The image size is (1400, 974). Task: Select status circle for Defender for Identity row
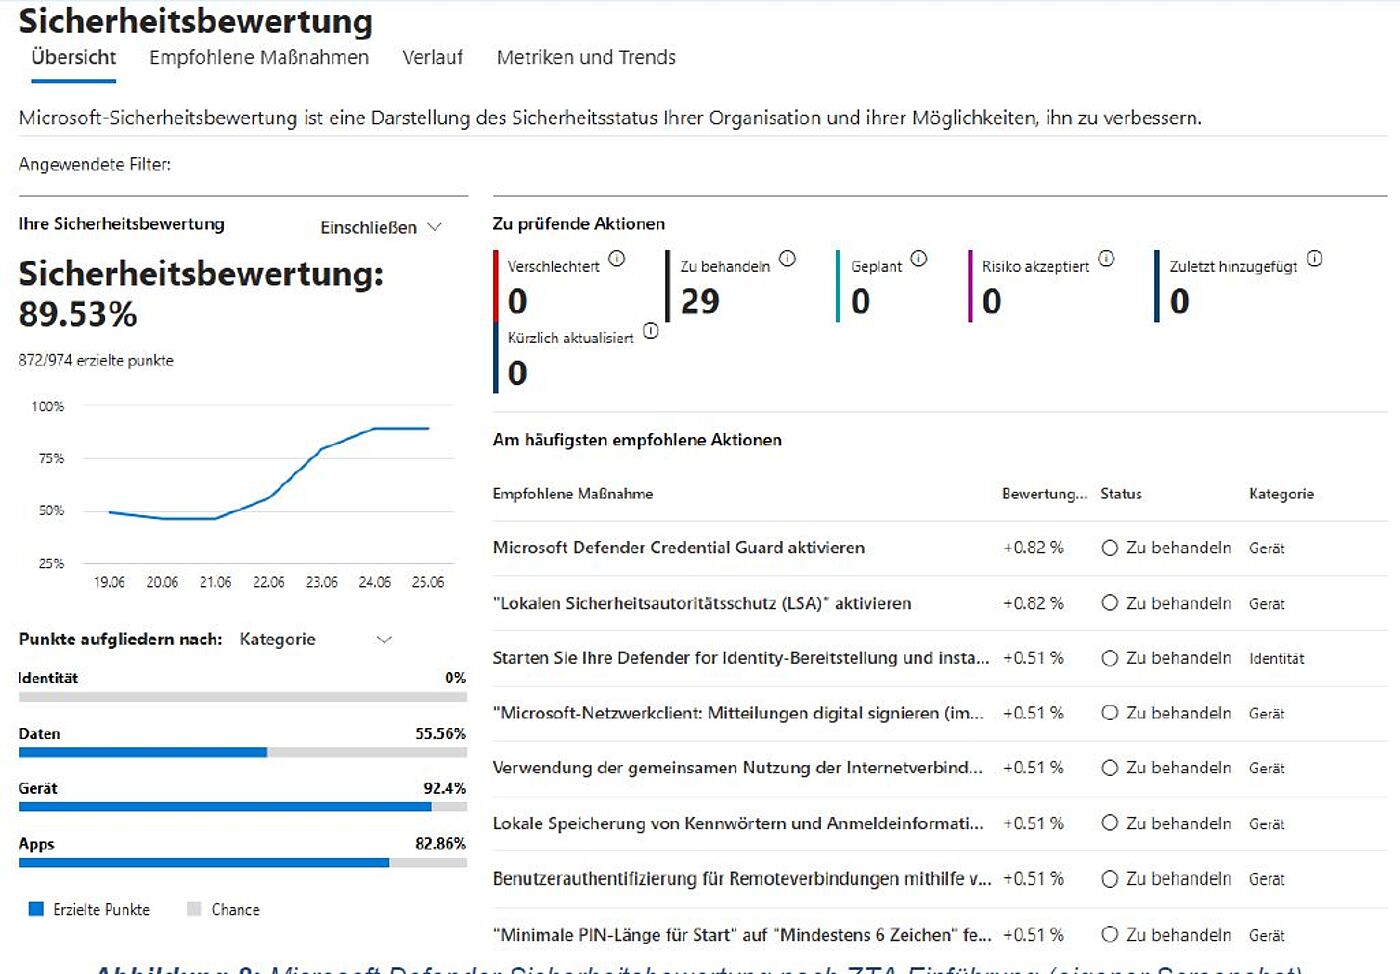point(1109,658)
